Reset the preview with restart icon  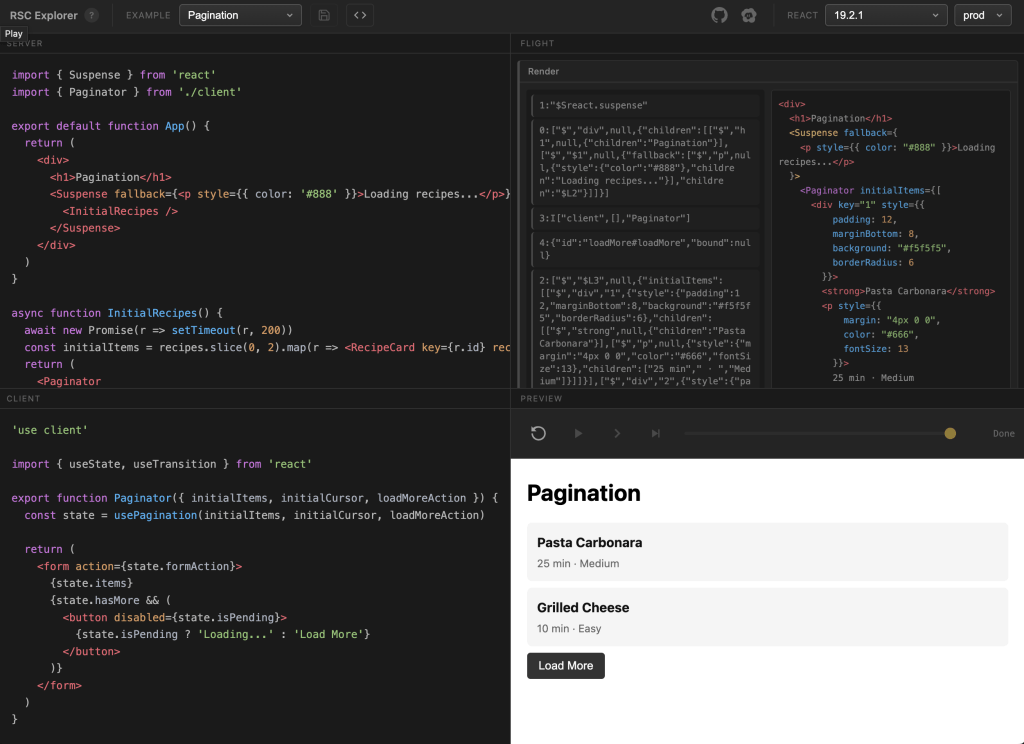pyautogui.click(x=538, y=433)
